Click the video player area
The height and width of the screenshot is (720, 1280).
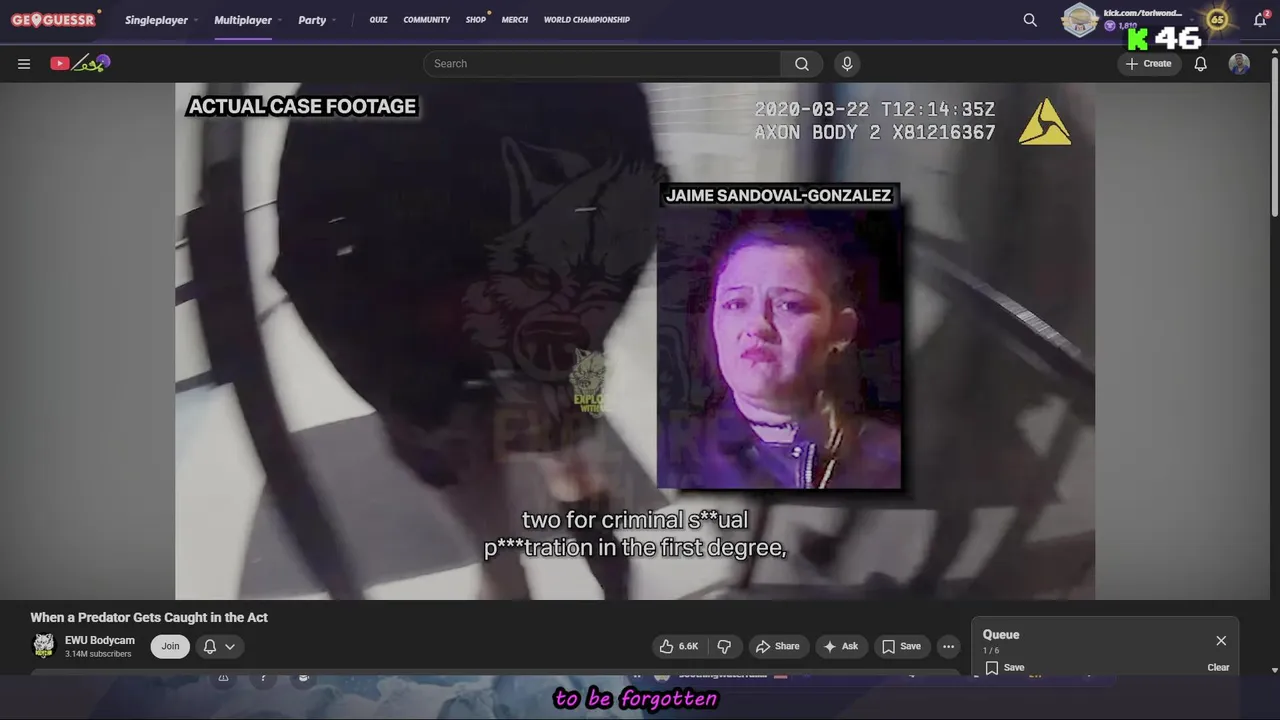[x=635, y=341]
